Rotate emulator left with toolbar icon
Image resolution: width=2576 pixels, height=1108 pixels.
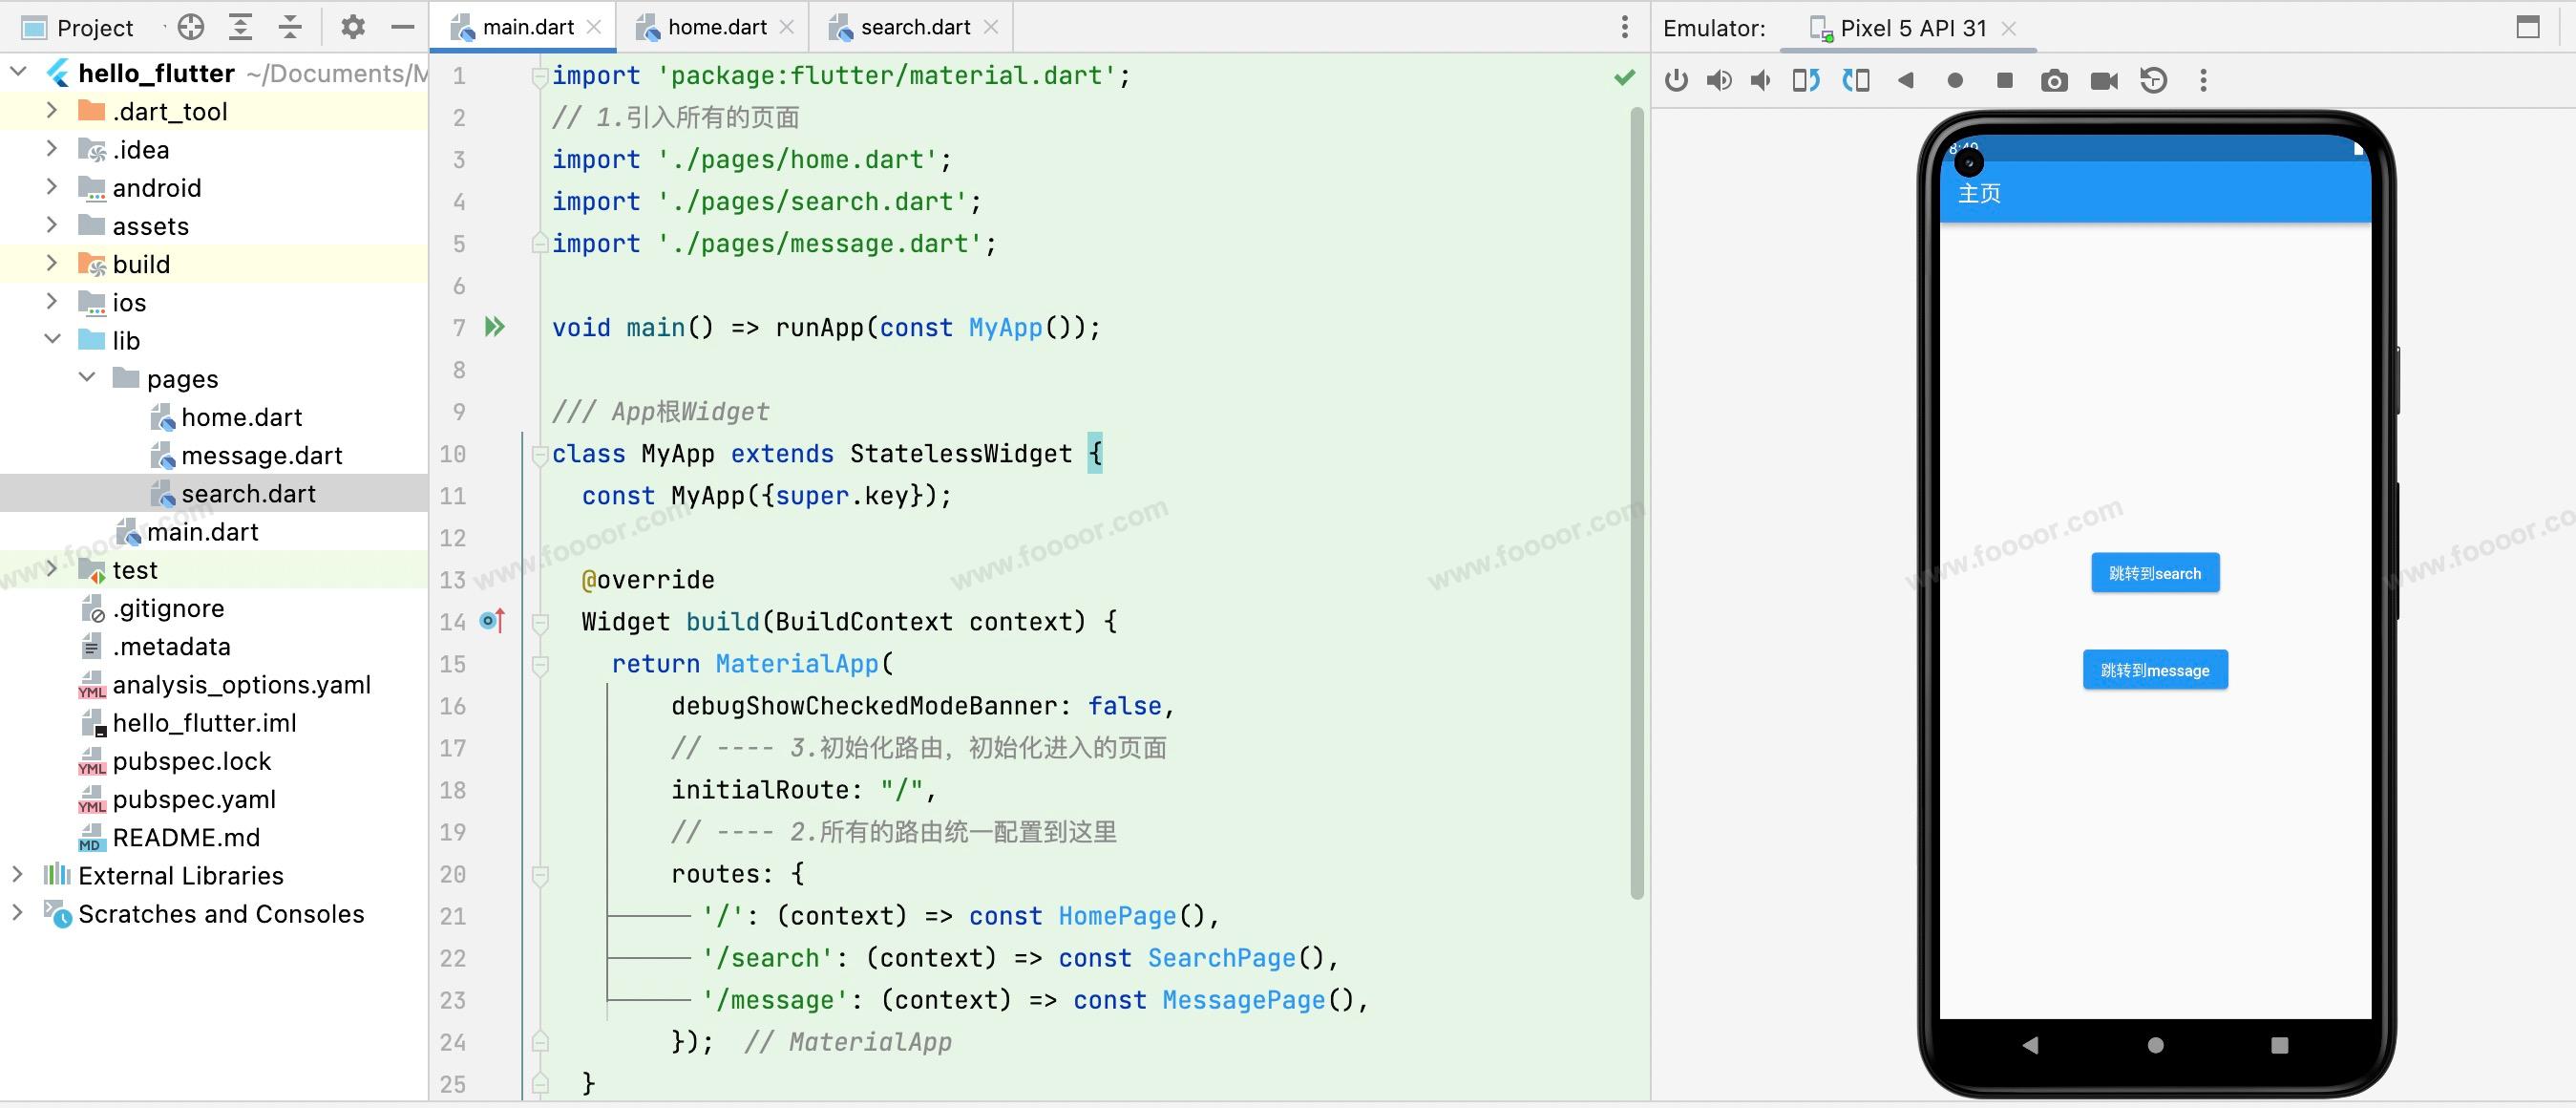1806,81
